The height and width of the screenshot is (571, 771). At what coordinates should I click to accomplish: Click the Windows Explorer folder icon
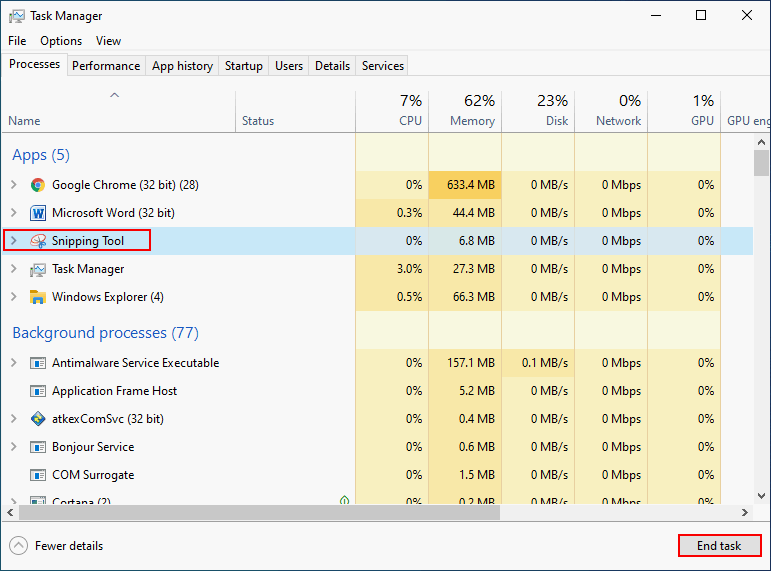pyautogui.click(x=38, y=297)
